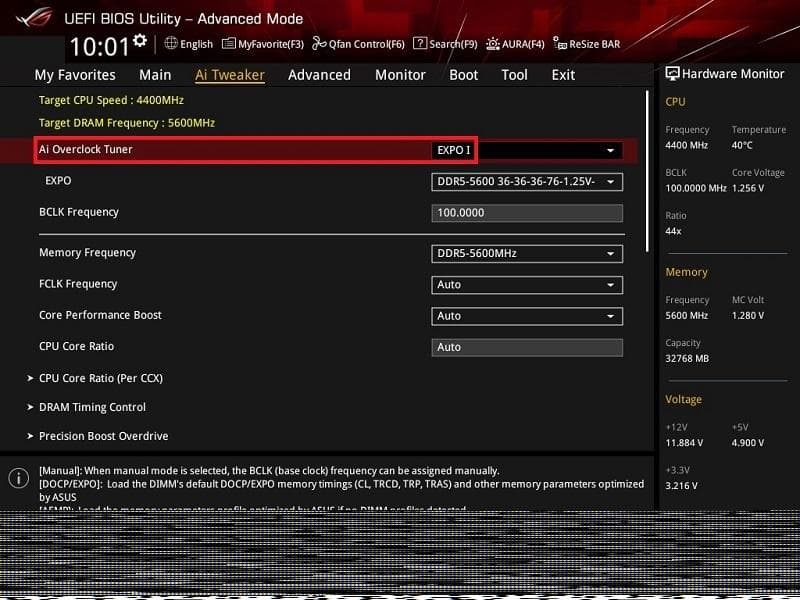Click the MC Volt value 1.280 V
The width and height of the screenshot is (800, 600).
pos(748,316)
